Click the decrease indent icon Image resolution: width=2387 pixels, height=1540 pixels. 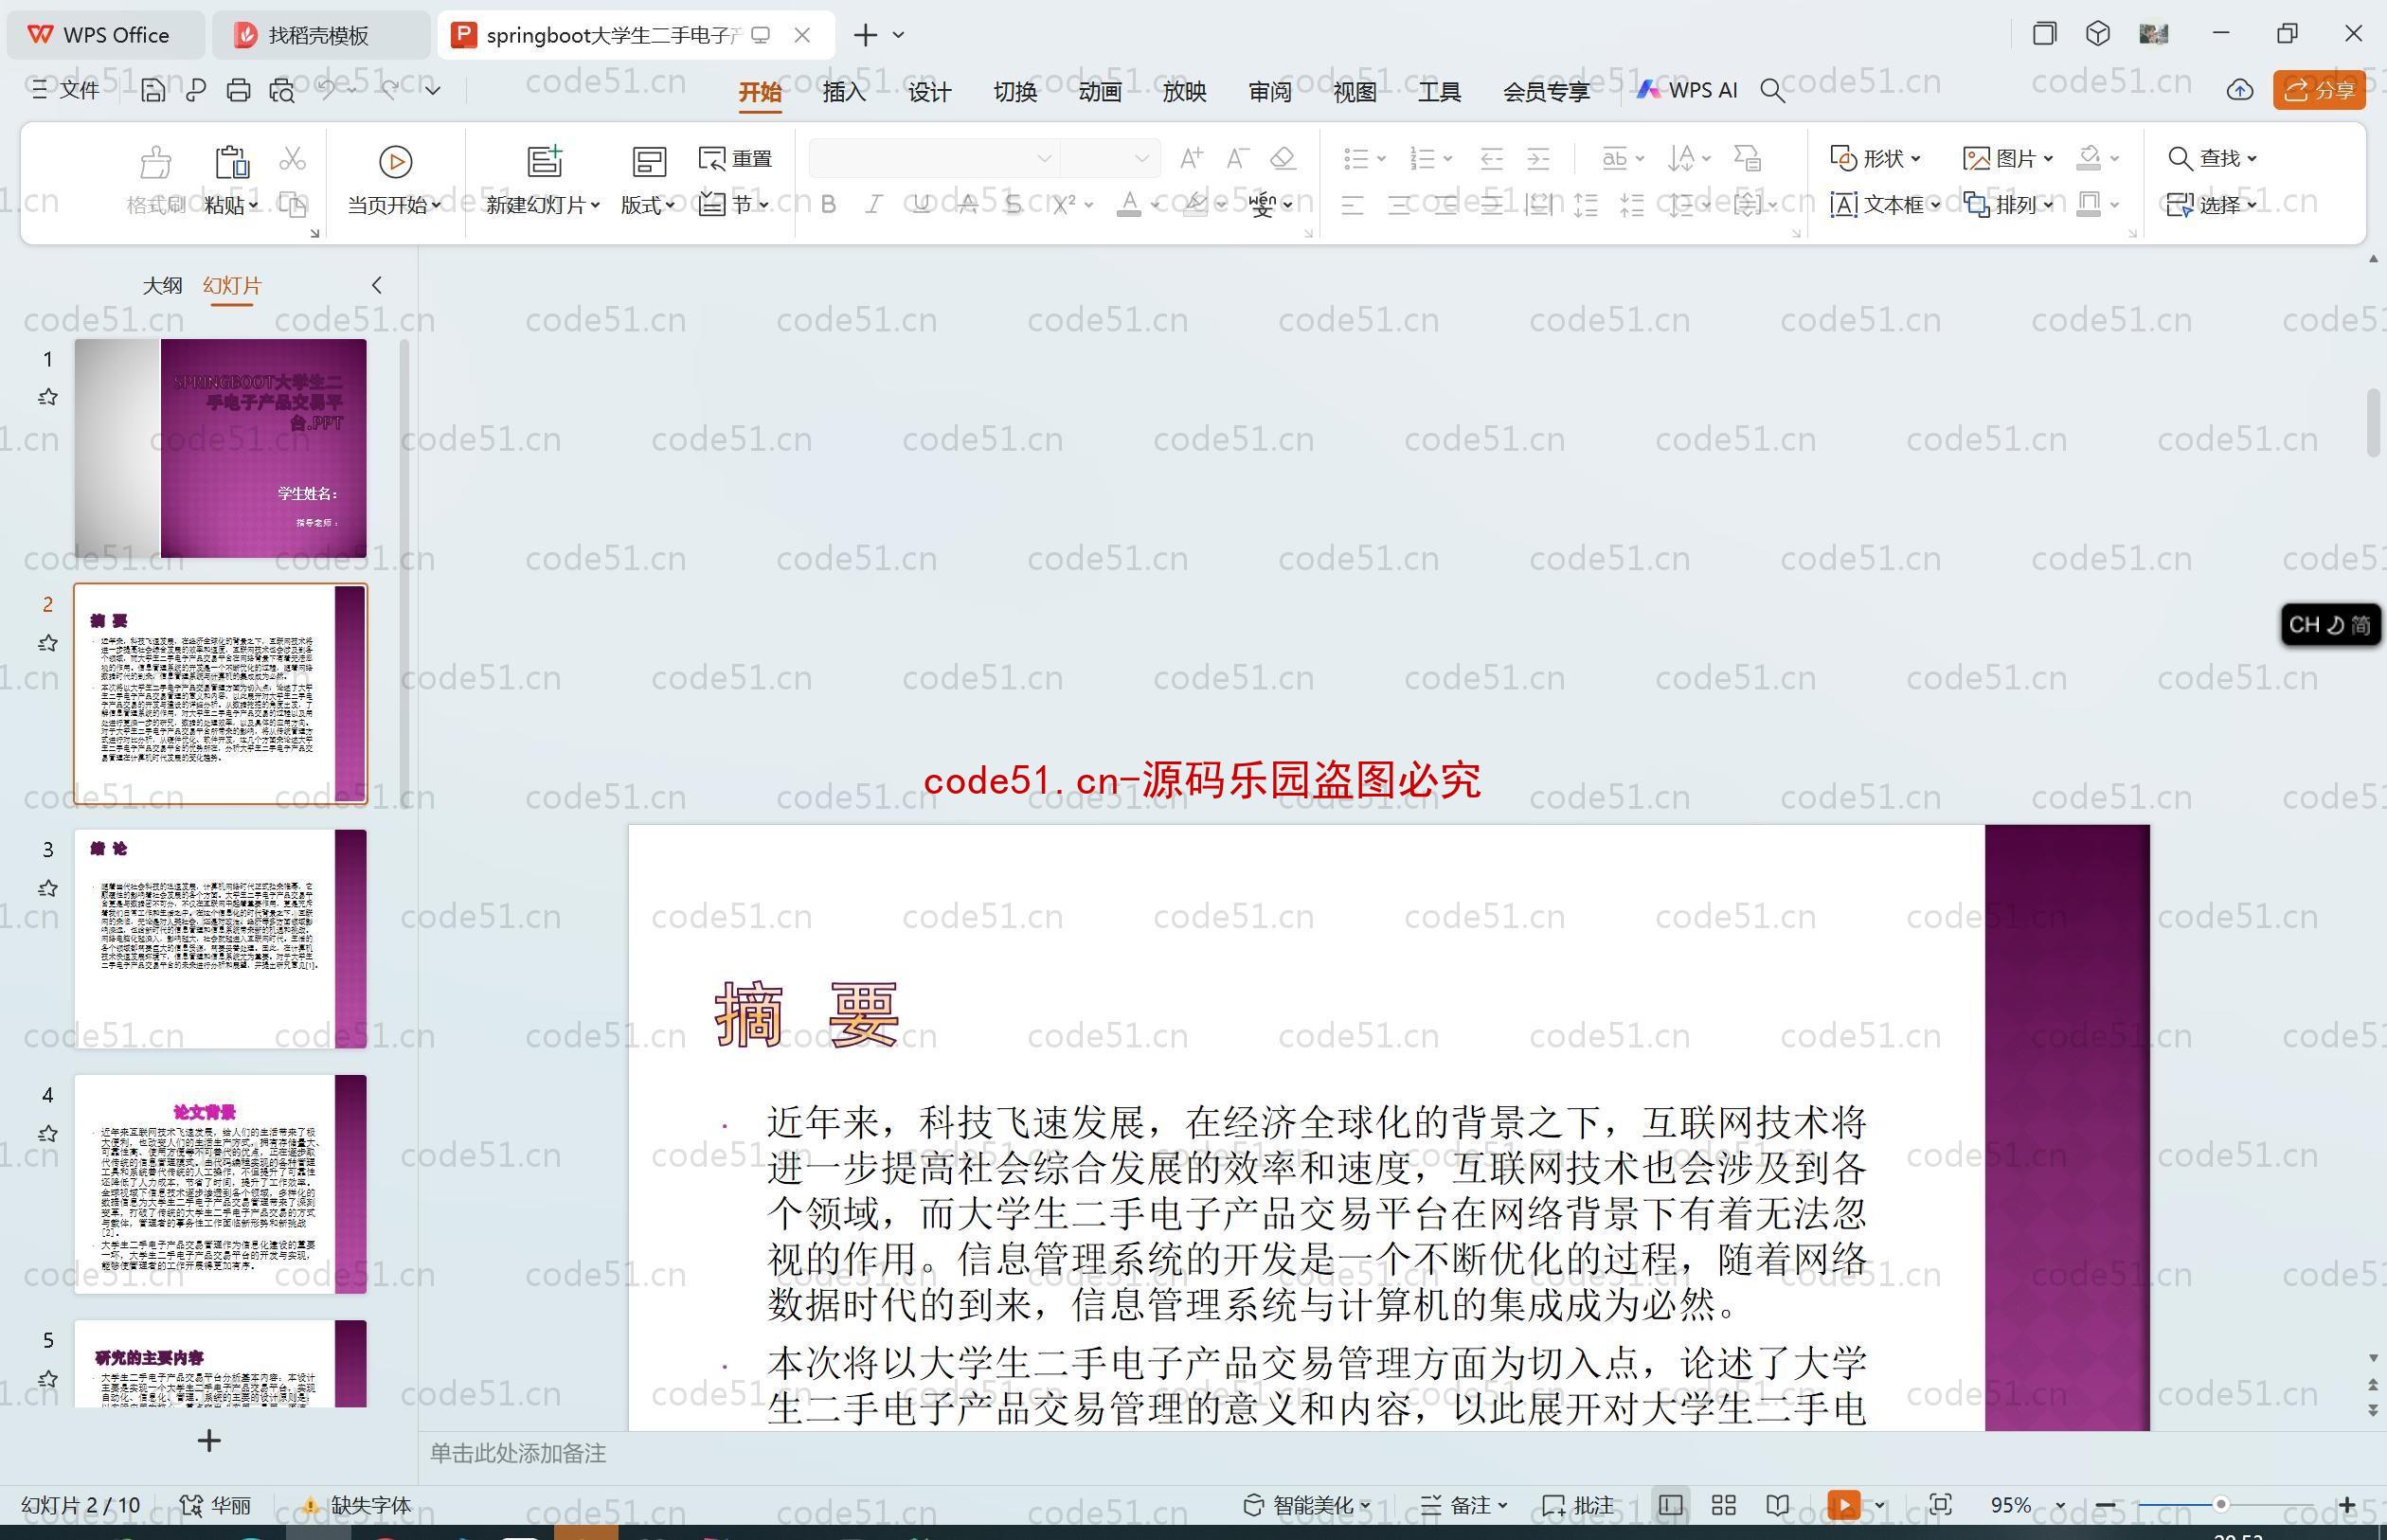1491,158
